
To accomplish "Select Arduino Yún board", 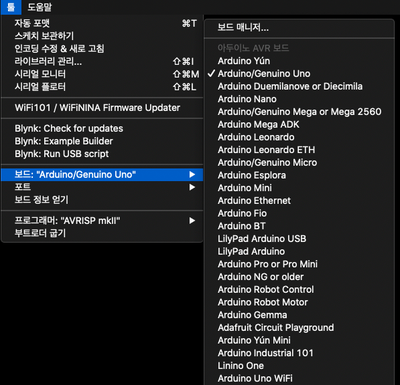I will coord(299,61).
